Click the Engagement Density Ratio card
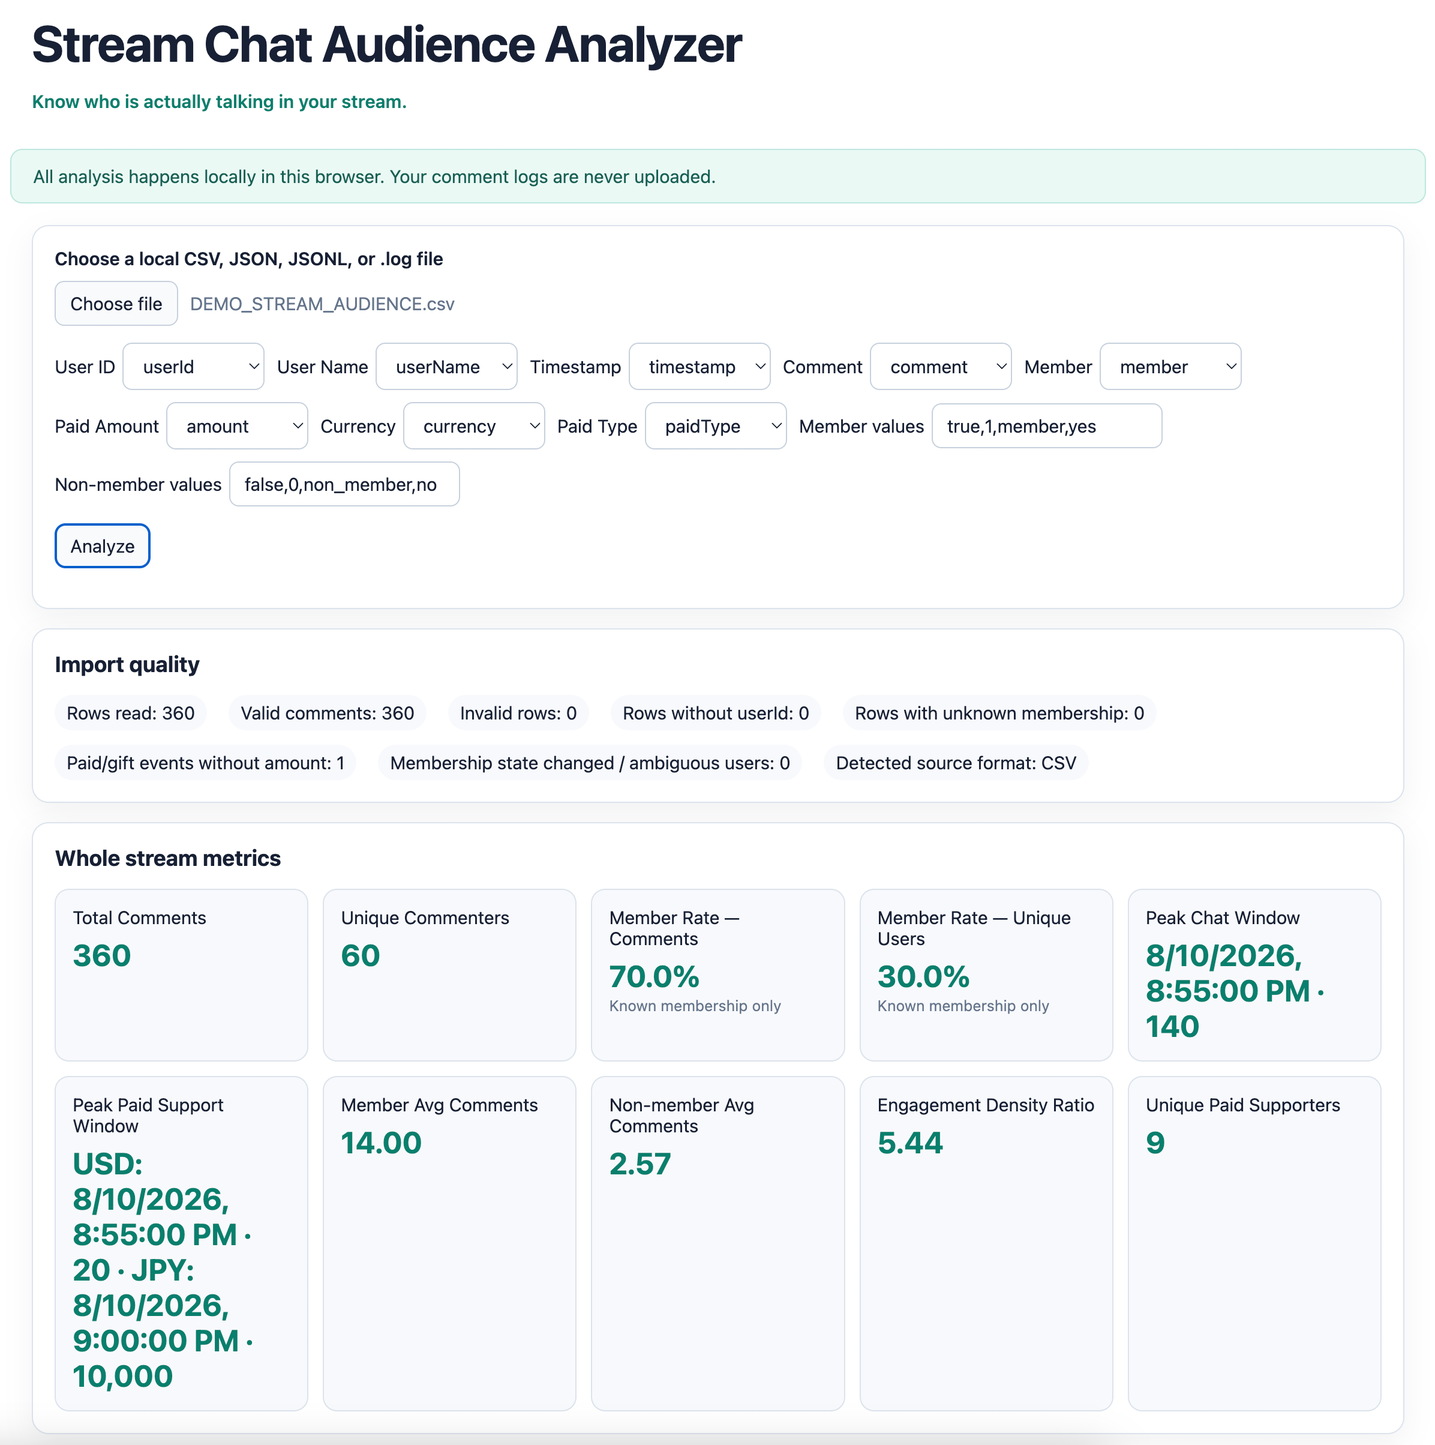The height and width of the screenshot is (1445, 1435). (x=986, y=1243)
